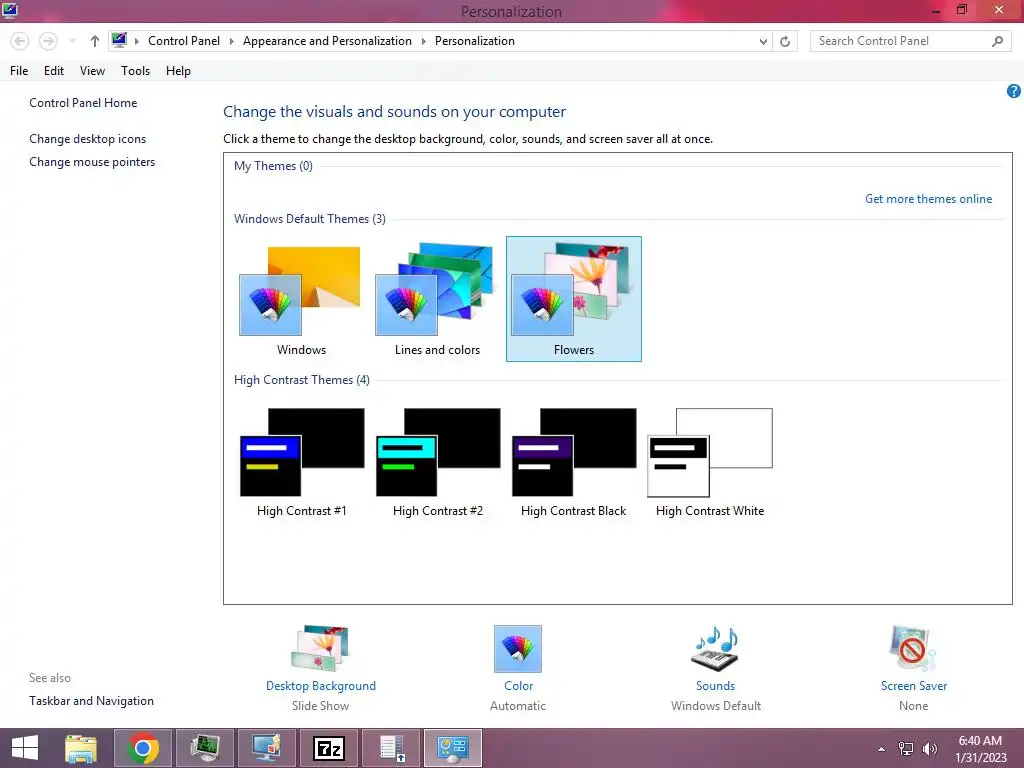
Task: Go to Control Panel Home
Action: coord(83,103)
